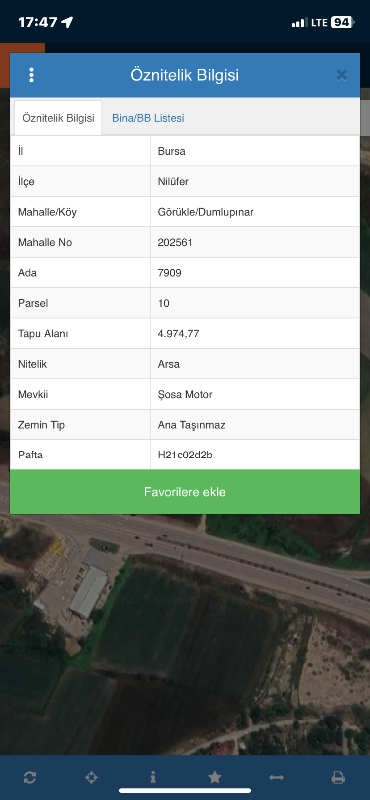This screenshot has width=370, height=800.
Task: Open favorites with the star icon
Action: tap(215, 778)
